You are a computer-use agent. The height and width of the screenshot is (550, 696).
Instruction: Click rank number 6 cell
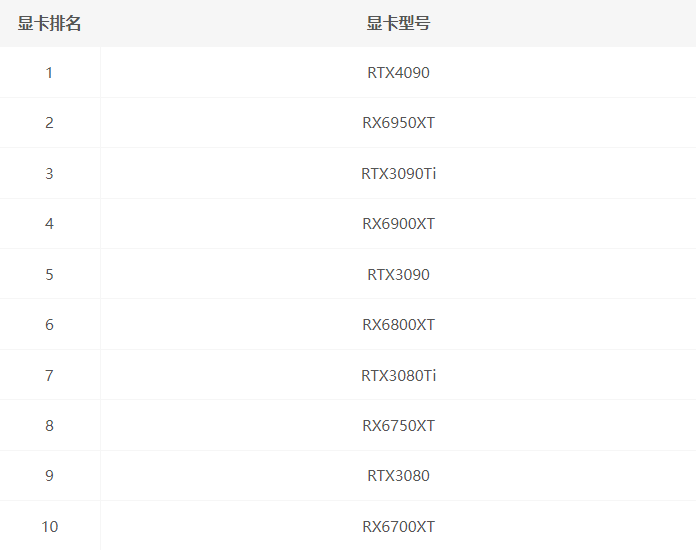(49, 324)
